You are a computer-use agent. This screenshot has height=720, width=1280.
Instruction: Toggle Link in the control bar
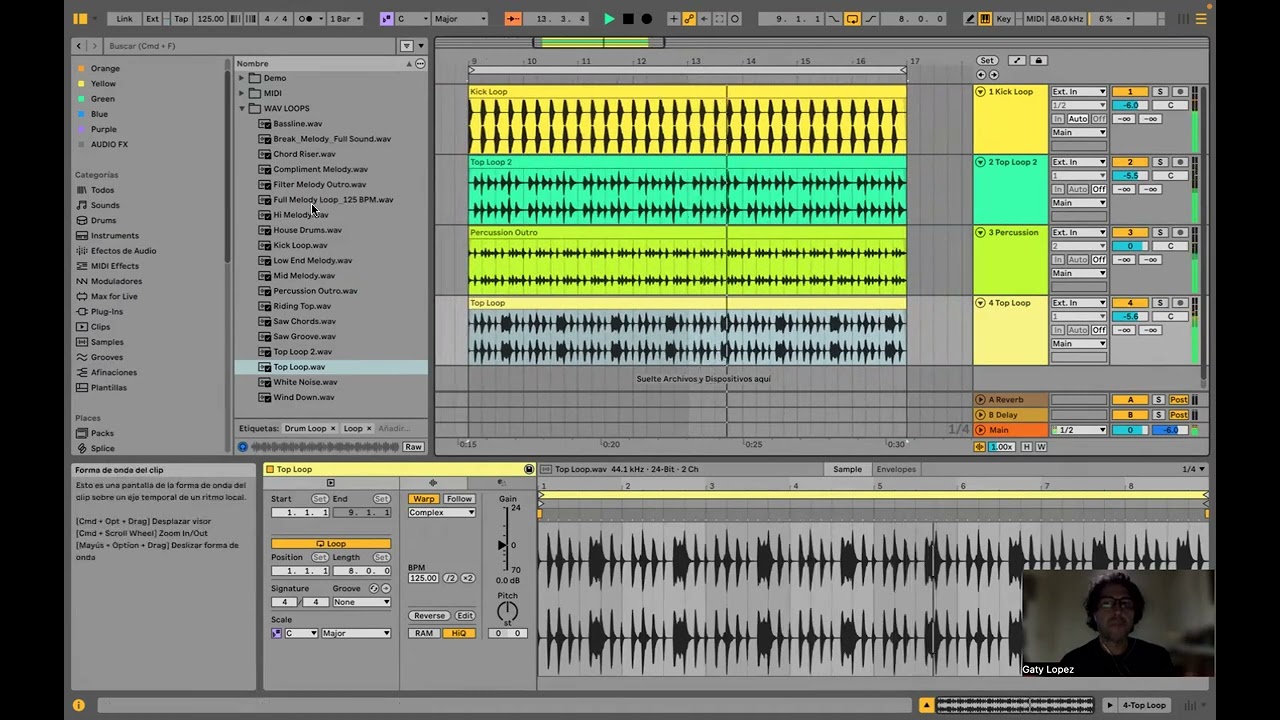pyautogui.click(x=124, y=19)
